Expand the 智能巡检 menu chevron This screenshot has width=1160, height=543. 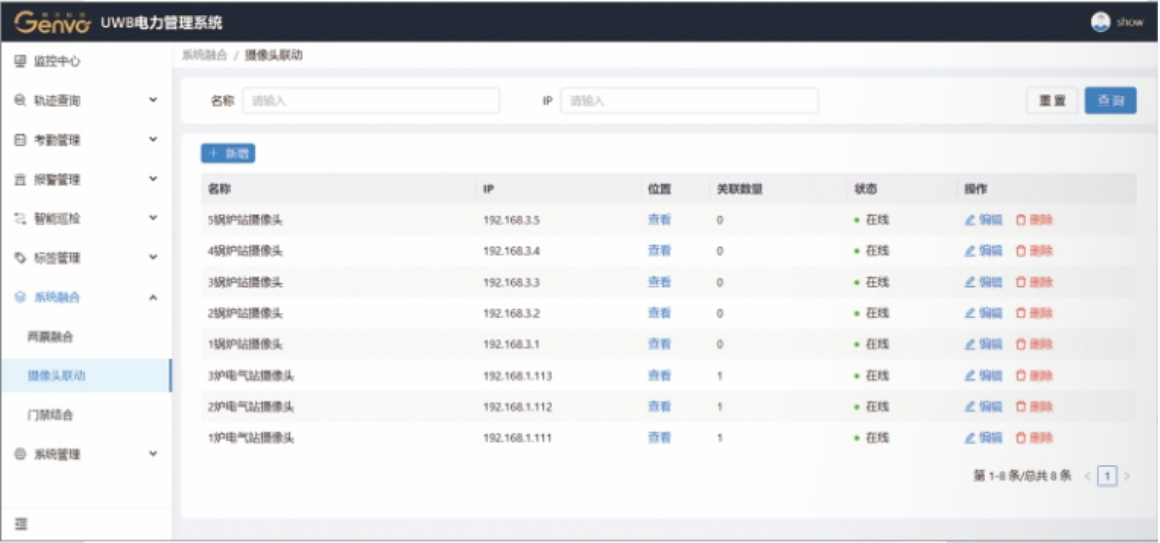point(153,217)
